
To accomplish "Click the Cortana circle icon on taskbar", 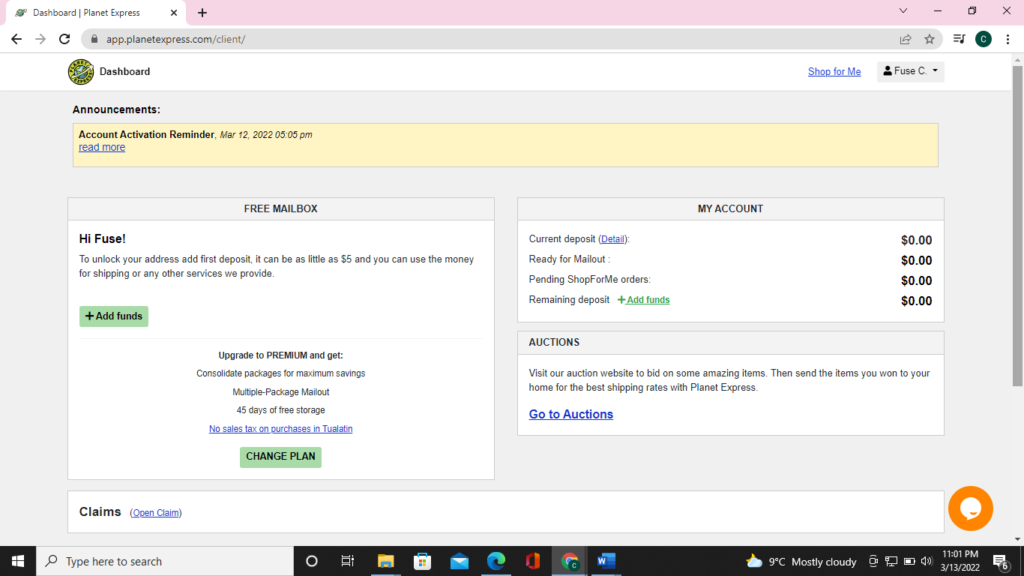I will click(x=312, y=561).
